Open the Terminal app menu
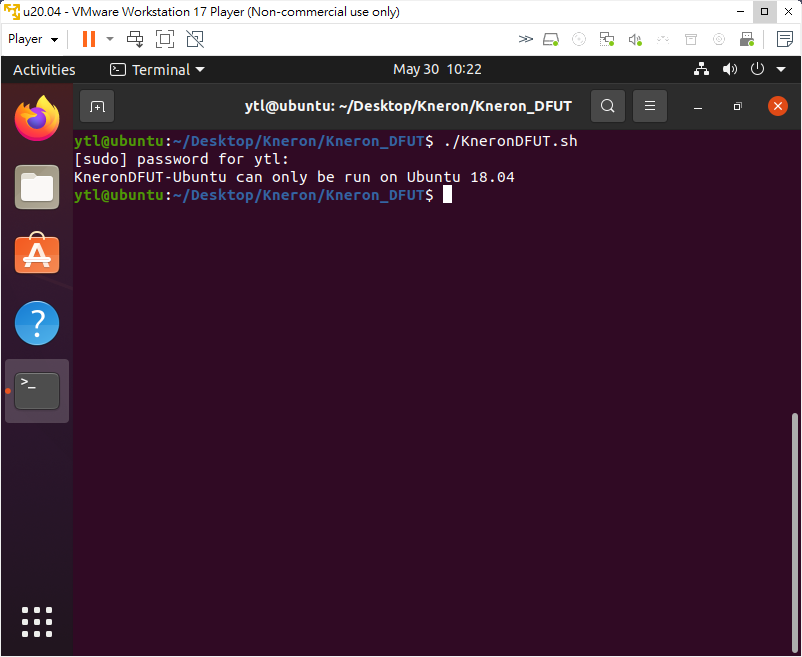802x657 pixels. click(157, 70)
